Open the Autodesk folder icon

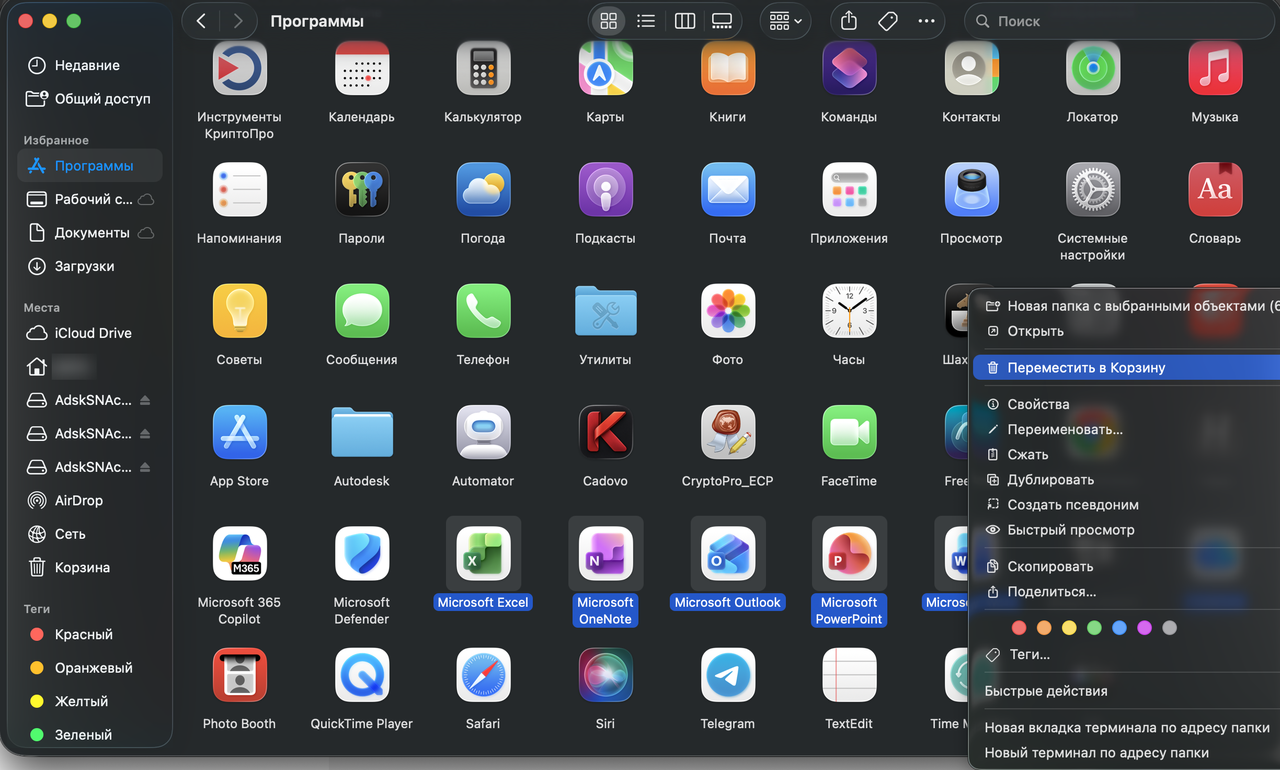point(361,432)
